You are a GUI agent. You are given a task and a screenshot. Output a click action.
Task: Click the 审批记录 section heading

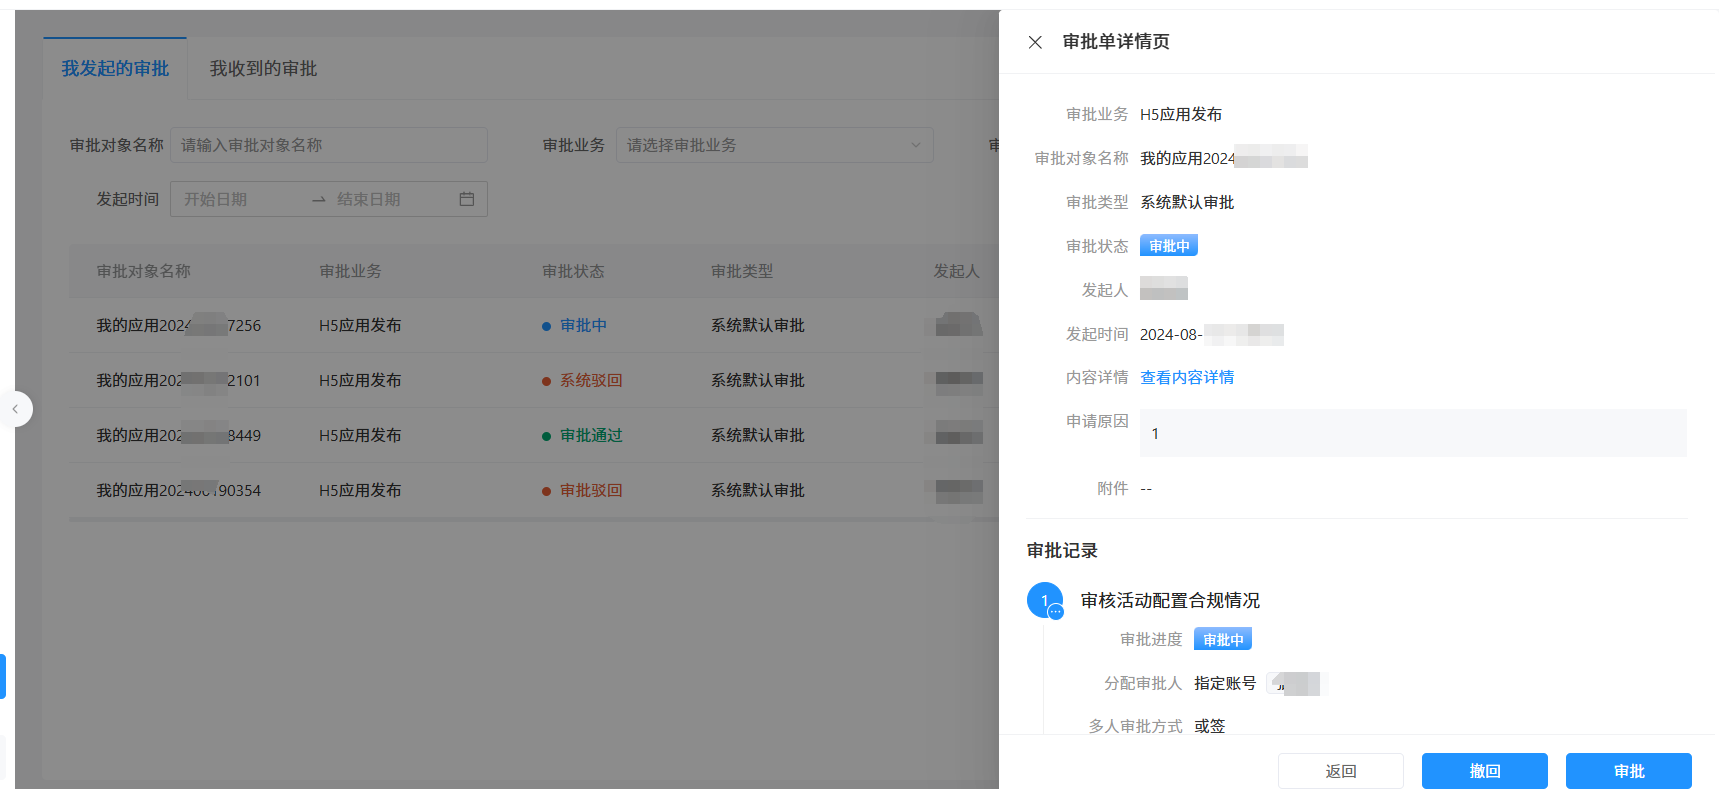coord(1062,550)
